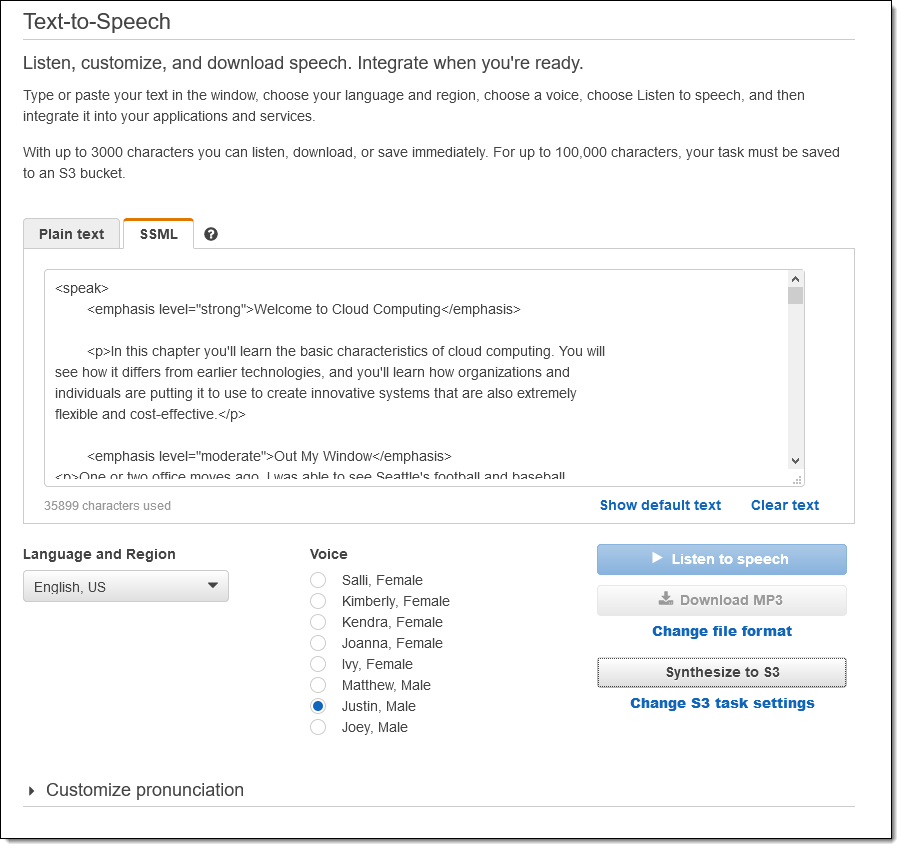902x849 pixels.
Task: Select Joey, Male radio button
Action: (318, 727)
